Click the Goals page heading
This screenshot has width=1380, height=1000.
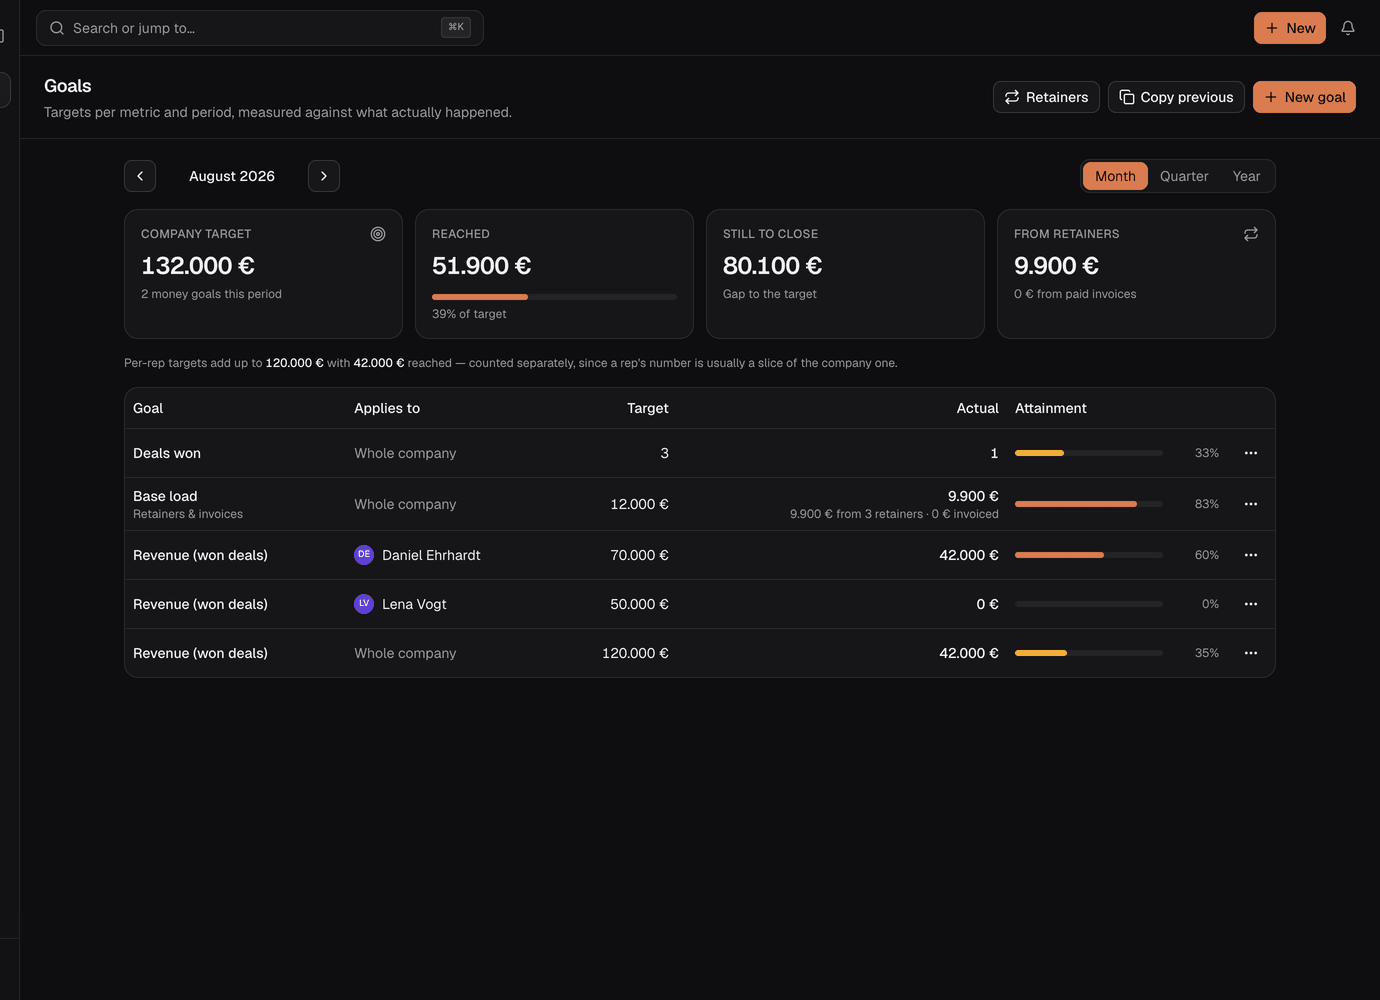[68, 86]
